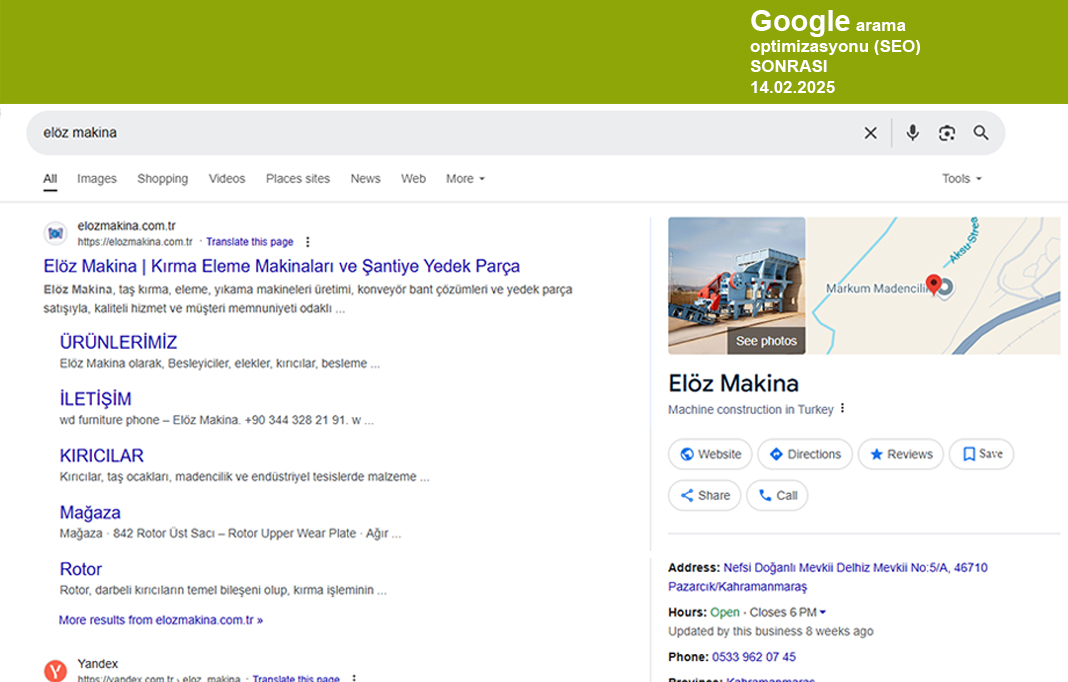Click More results from elozmakina.com.tr
This screenshot has height=682, width=1068.
coord(161,620)
